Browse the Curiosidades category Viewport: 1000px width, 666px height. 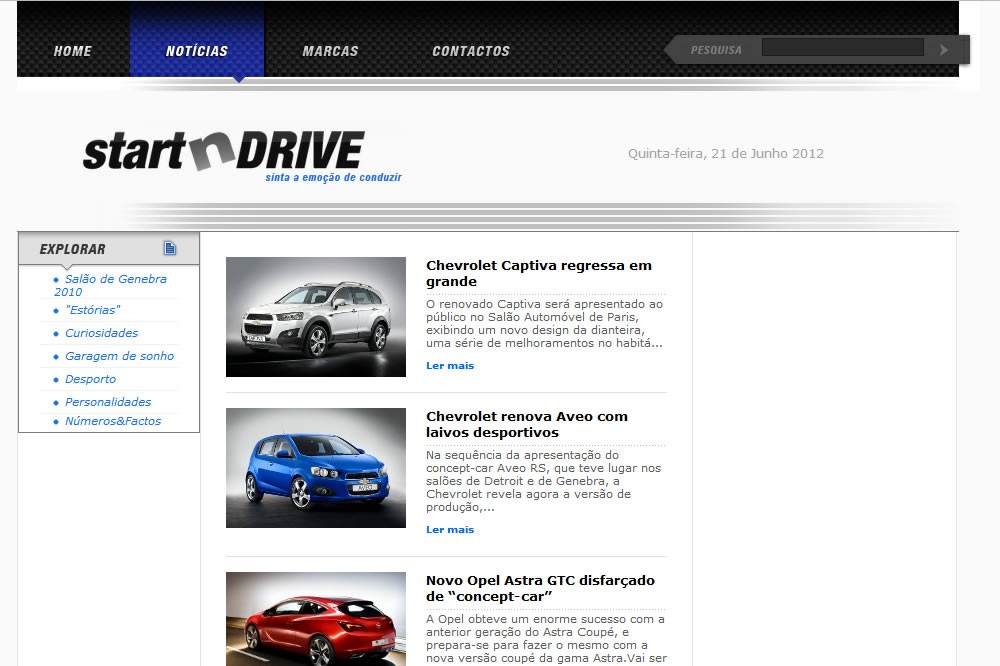pyautogui.click(x=101, y=333)
